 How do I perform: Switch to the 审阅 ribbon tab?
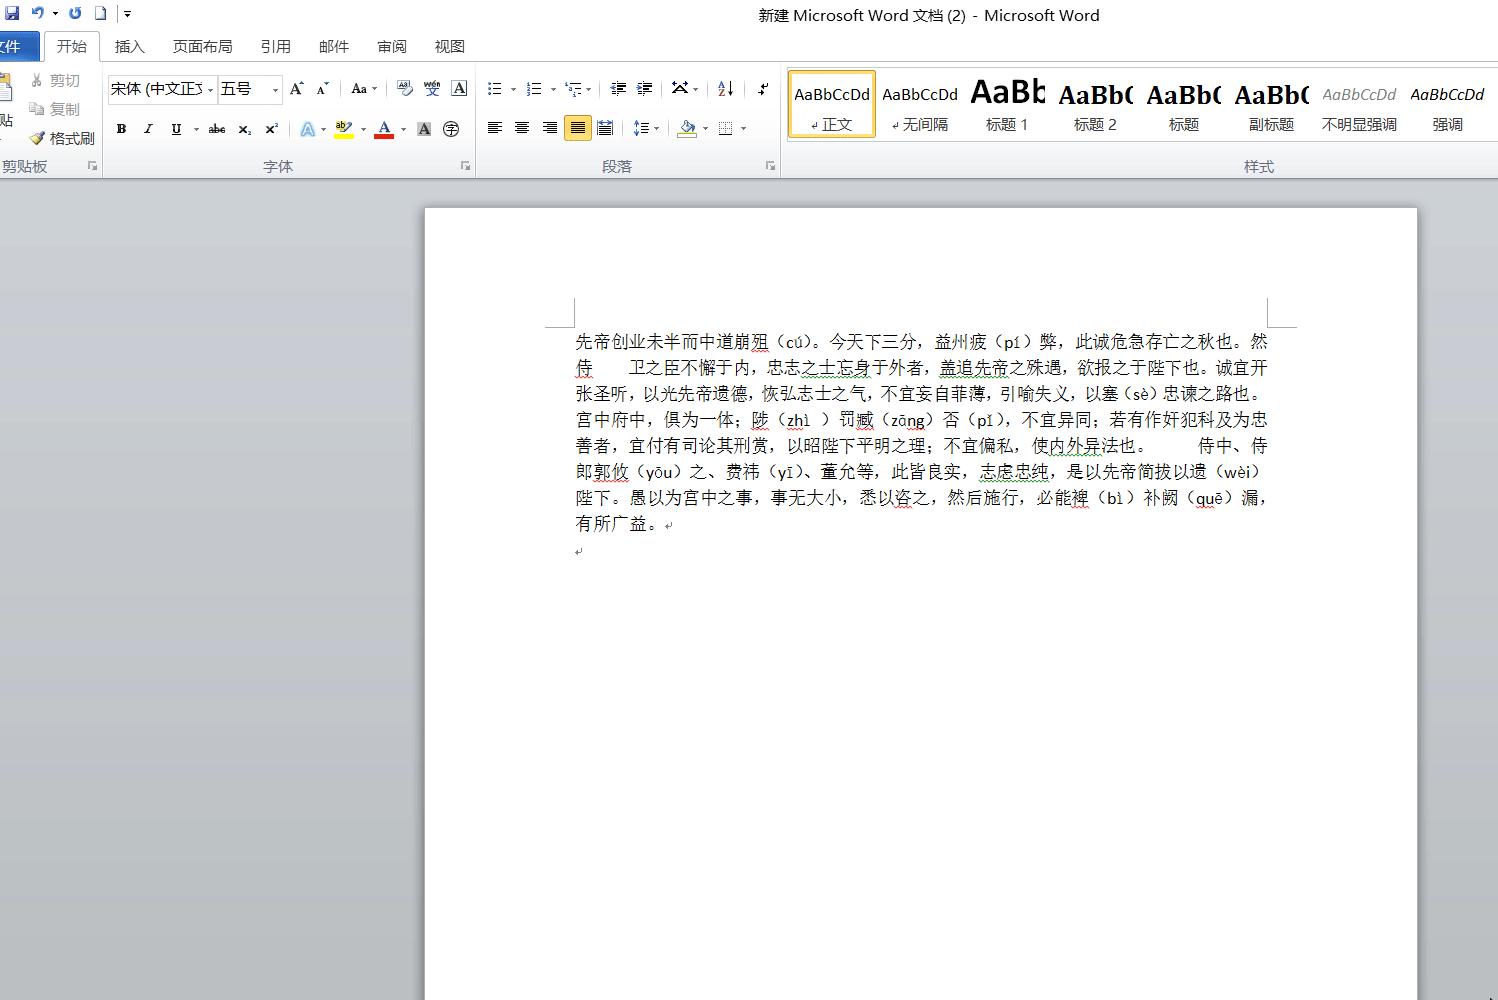pos(391,46)
